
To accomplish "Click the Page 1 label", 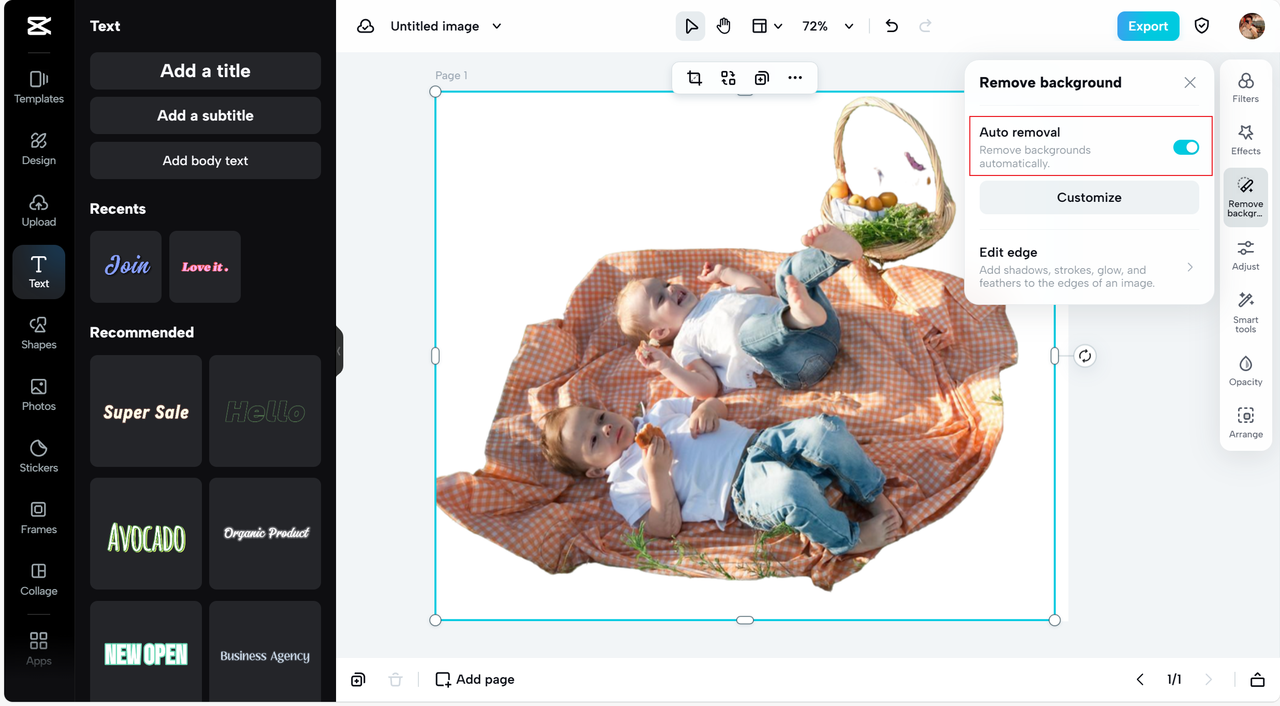I will click(451, 76).
